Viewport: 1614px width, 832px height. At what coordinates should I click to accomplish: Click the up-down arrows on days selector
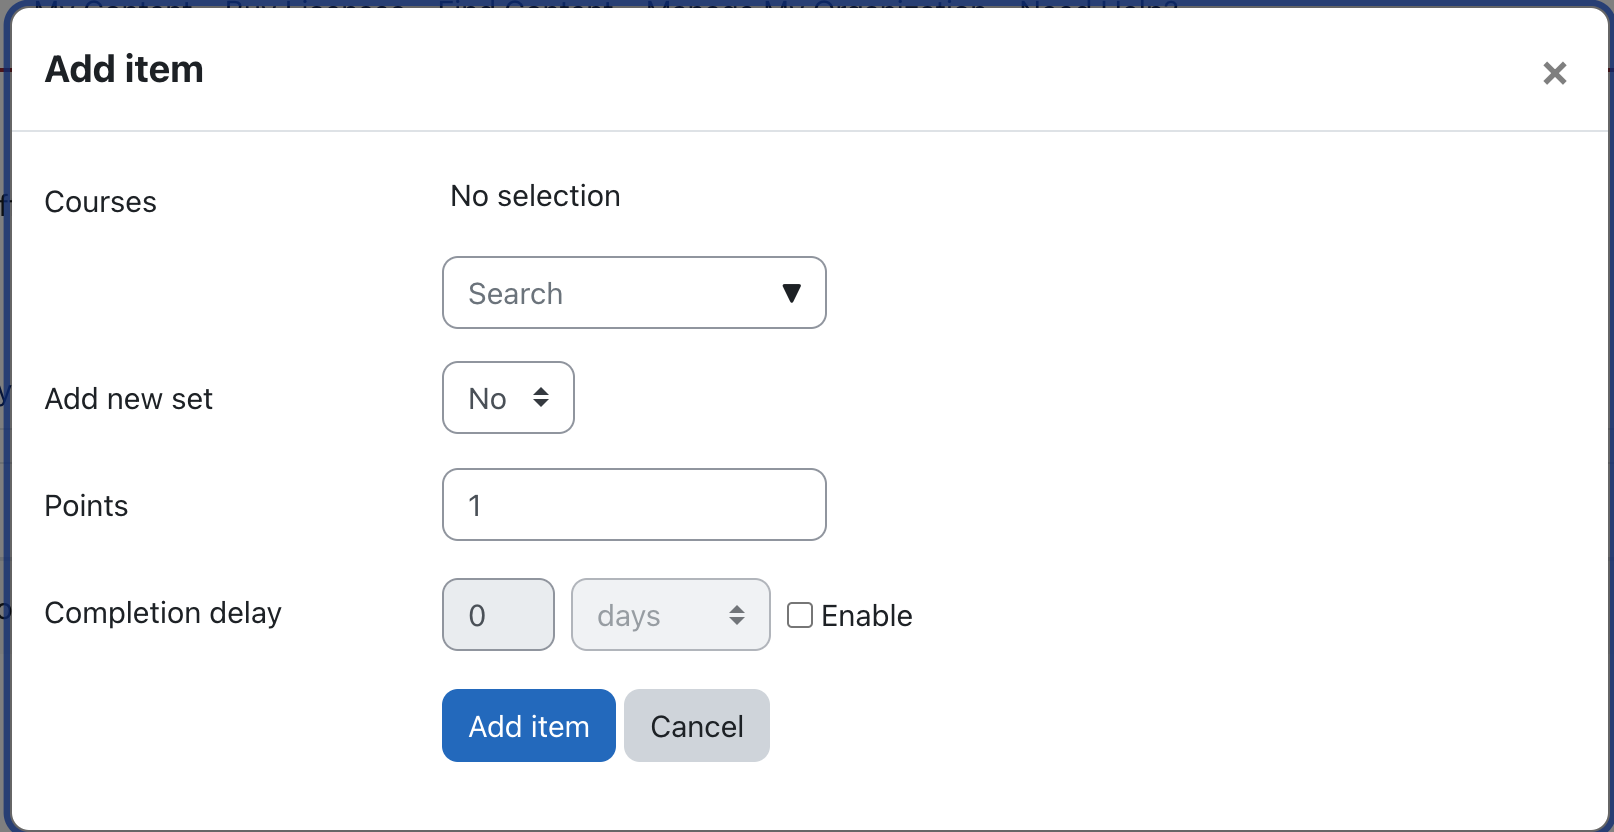tap(737, 615)
